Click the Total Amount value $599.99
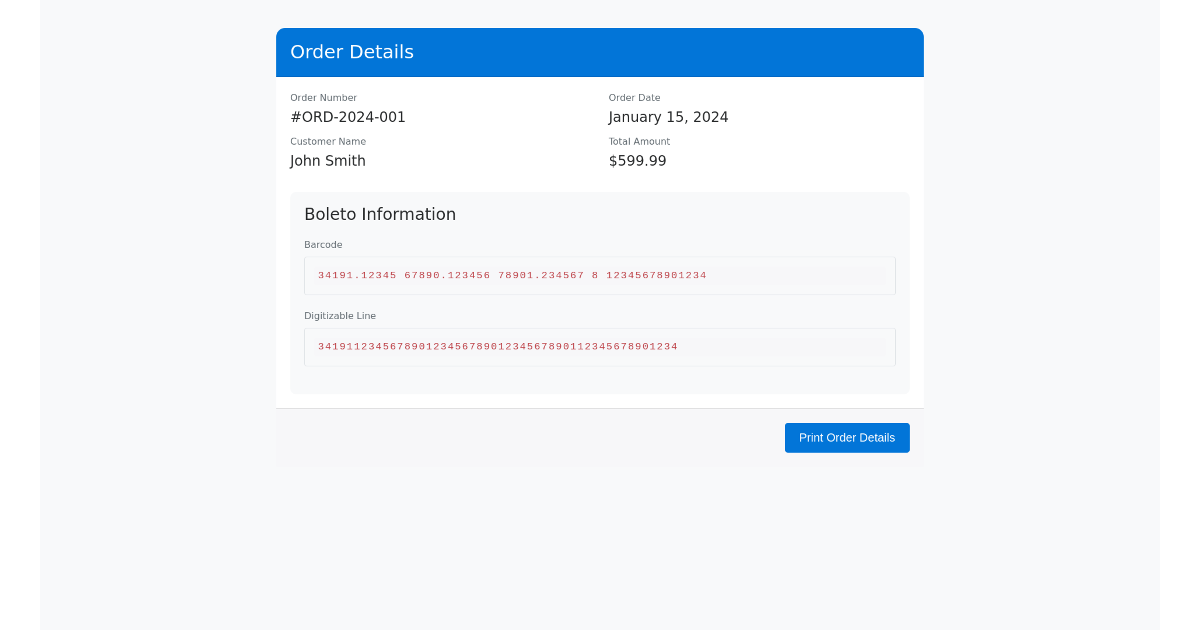Image resolution: width=1200 pixels, height=630 pixels. 638,160
